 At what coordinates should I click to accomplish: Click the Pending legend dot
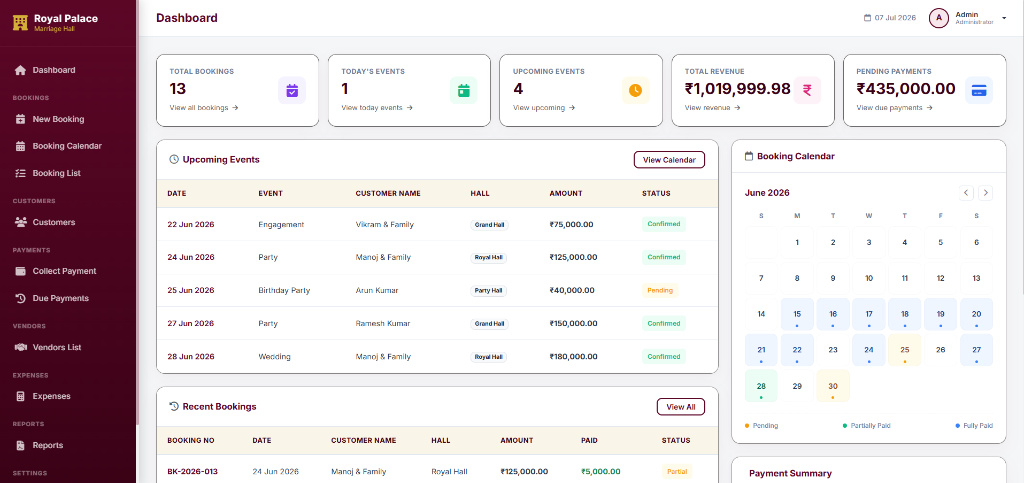pos(747,426)
